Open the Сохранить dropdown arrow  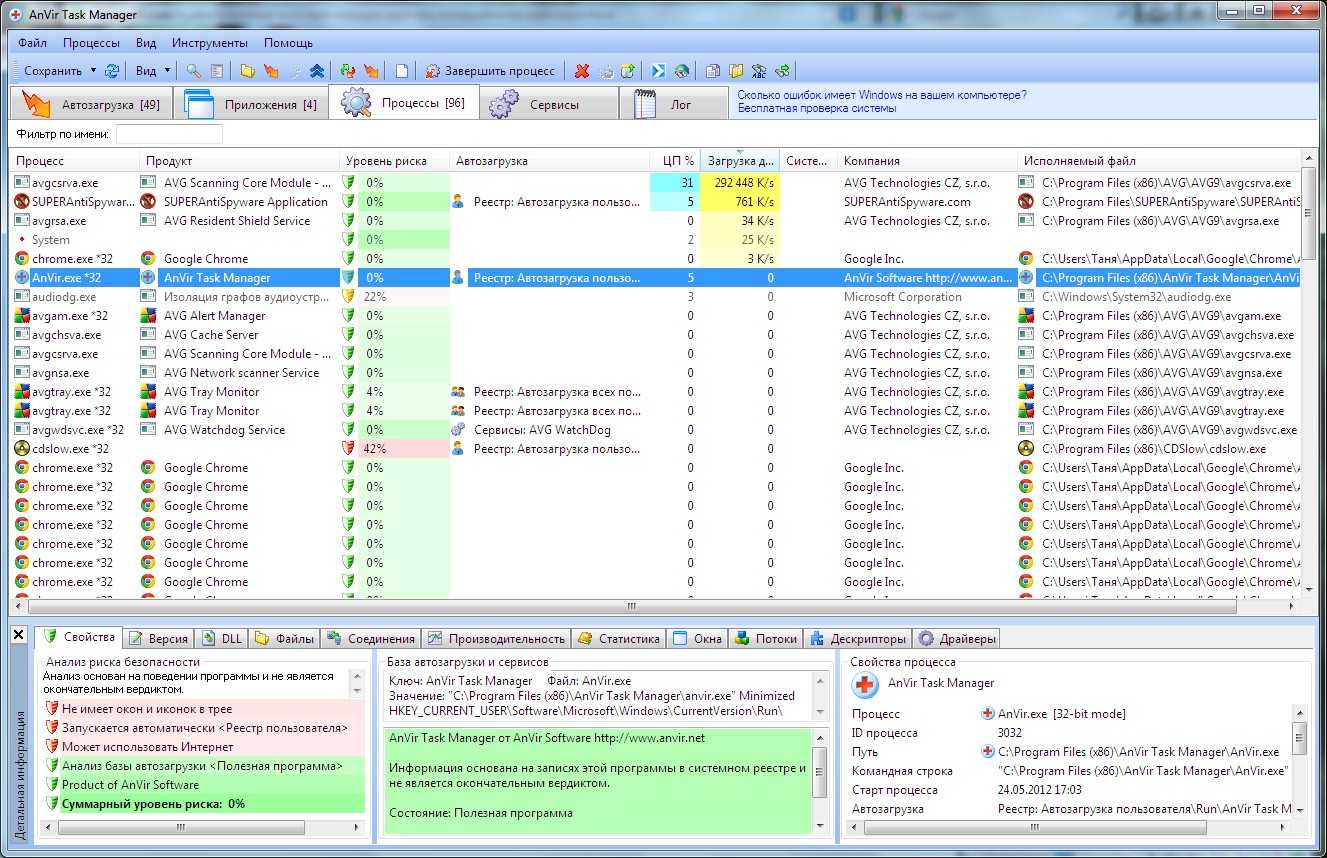pos(93,71)
